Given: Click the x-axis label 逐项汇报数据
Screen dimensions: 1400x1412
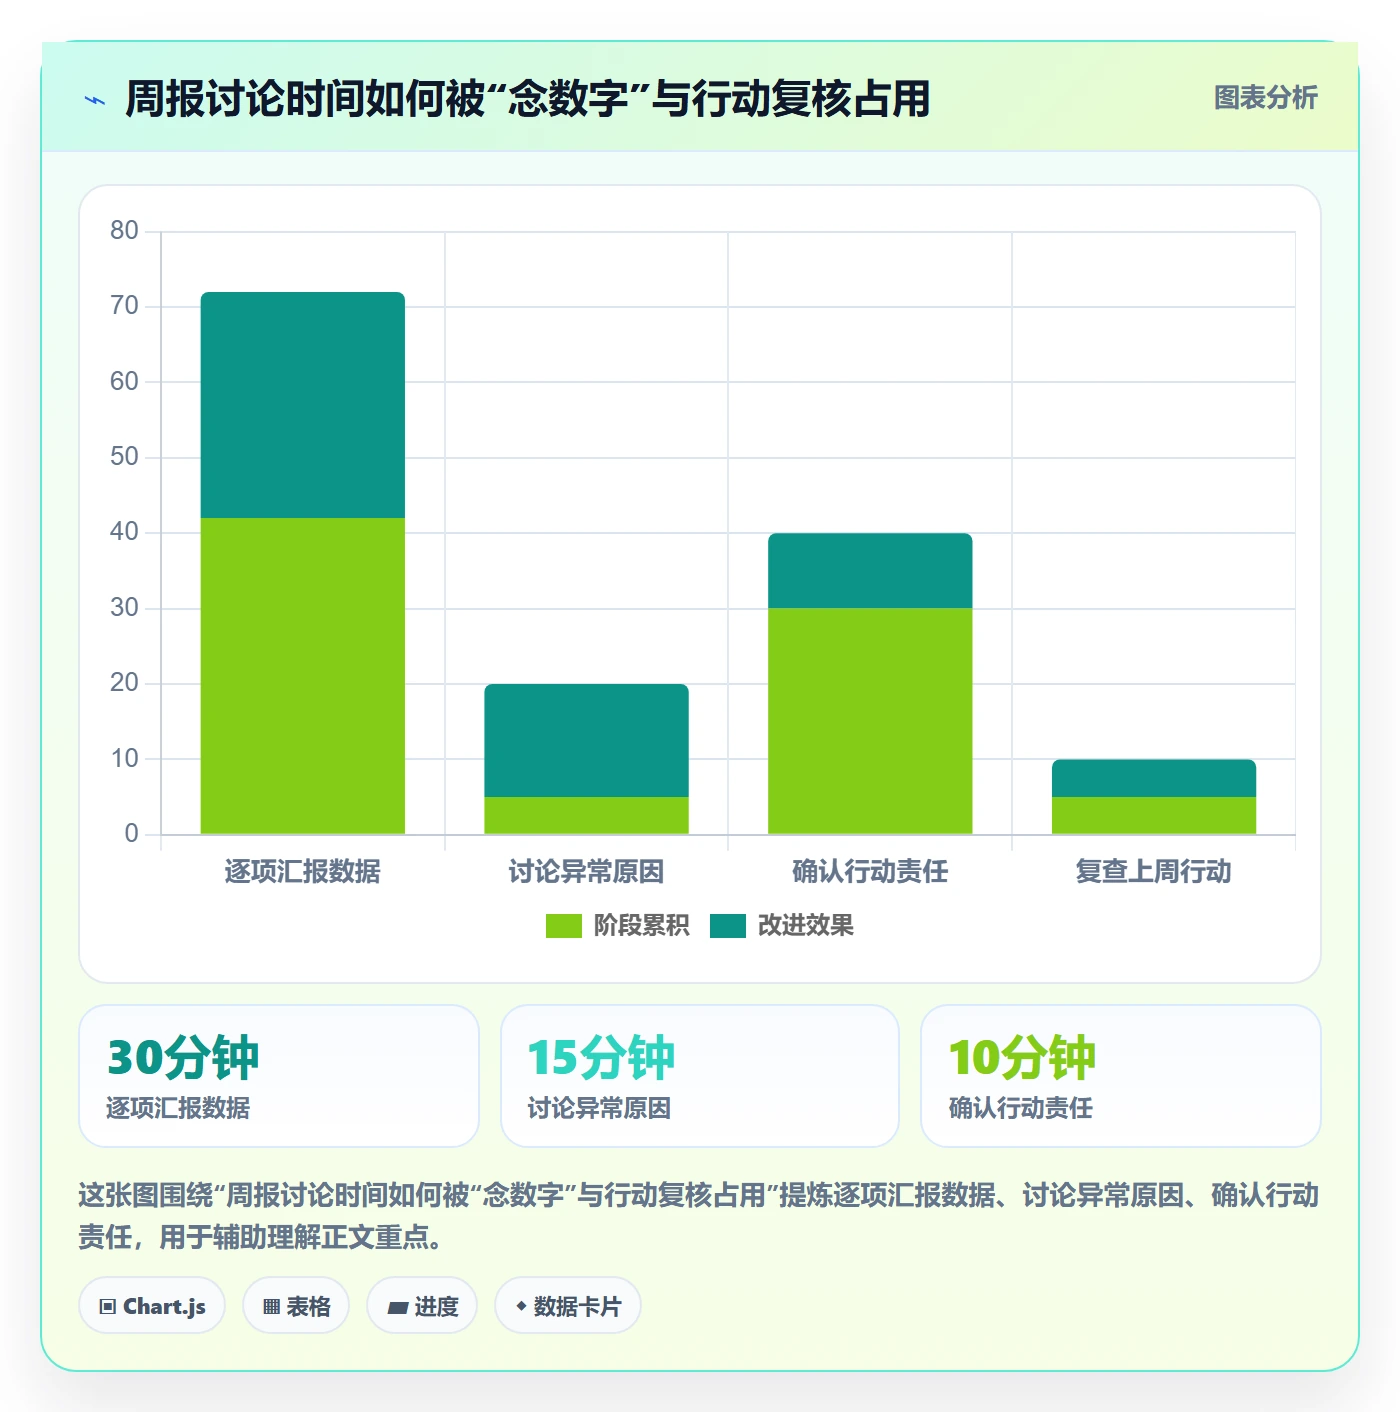Looking at the screenshot, I should (x=303, y=872).
